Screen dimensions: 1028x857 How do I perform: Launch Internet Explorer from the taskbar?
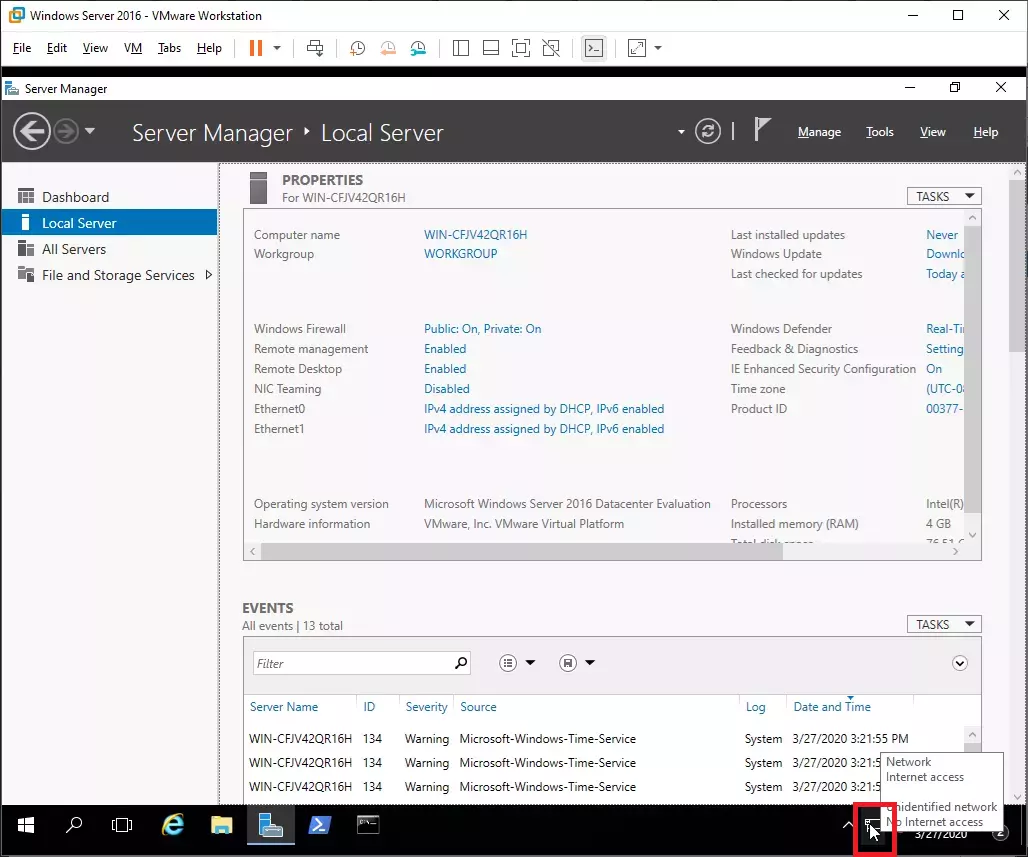tap(172, 825)
